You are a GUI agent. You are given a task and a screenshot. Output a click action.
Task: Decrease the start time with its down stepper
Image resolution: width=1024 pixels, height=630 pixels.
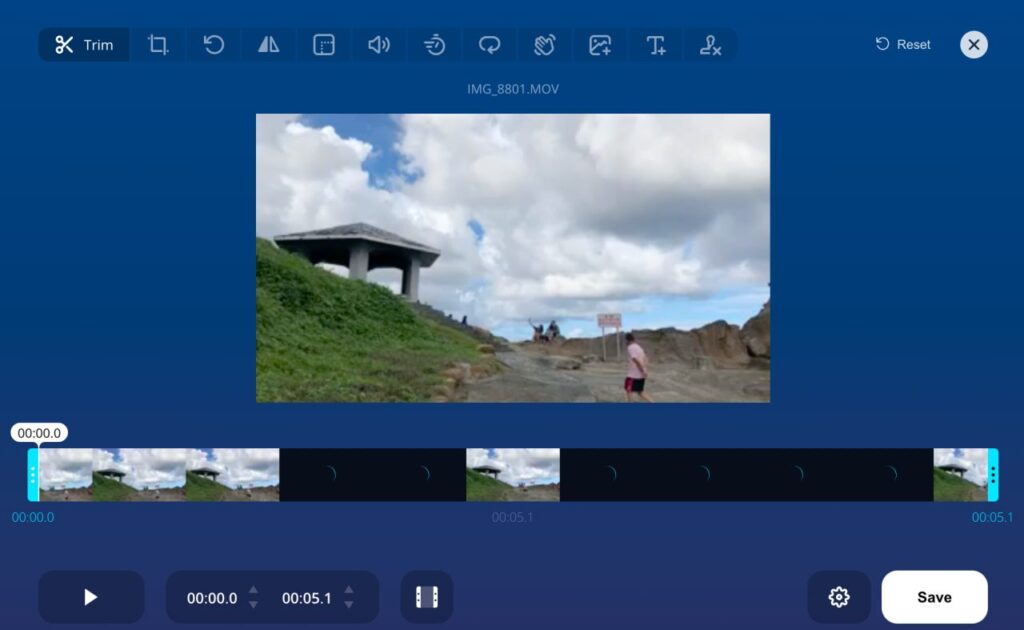(253, 603)
